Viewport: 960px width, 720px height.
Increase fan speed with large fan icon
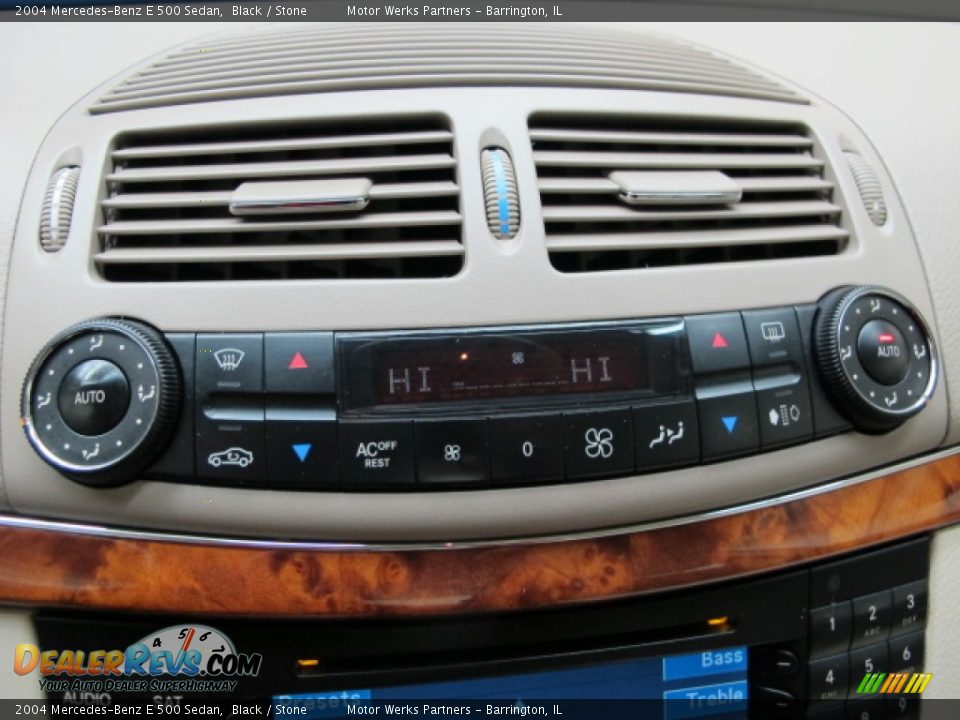pyautogui.click(x=598, y=443)
